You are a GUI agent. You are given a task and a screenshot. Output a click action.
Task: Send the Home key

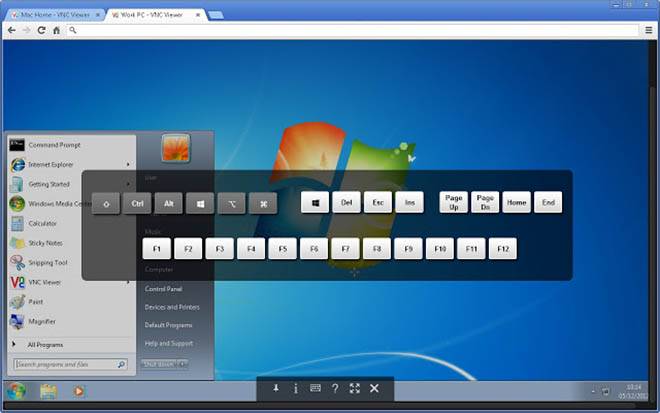[x=516, y=203]
